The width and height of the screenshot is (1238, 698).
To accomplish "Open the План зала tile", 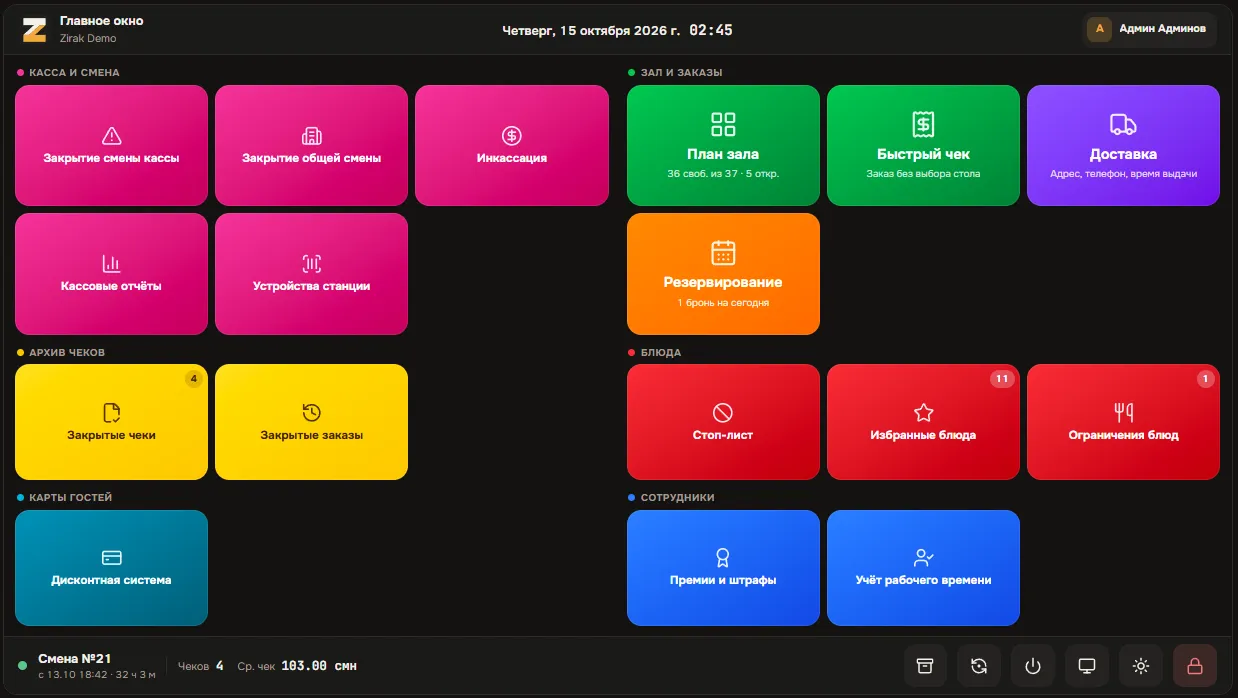I will tap(723, 145).
